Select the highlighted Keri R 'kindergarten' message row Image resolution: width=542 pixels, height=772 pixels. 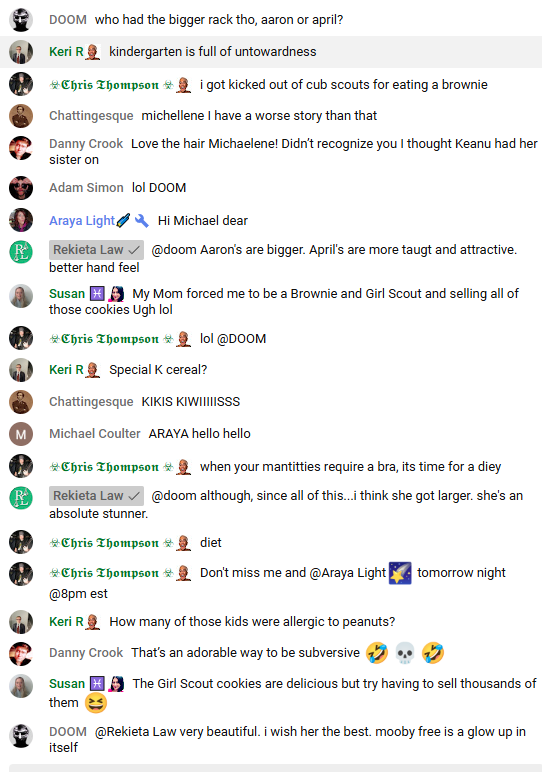[271, 52]
